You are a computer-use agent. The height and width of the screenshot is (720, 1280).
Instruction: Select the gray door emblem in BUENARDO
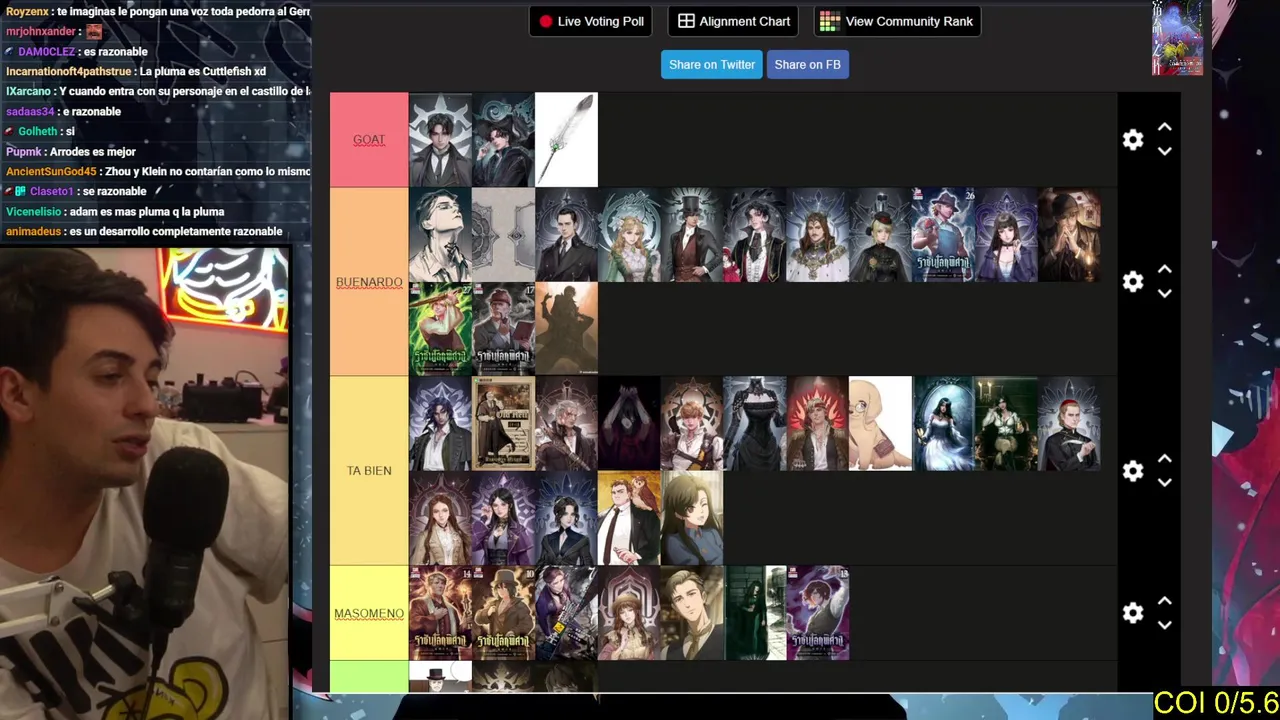[503, 235]
